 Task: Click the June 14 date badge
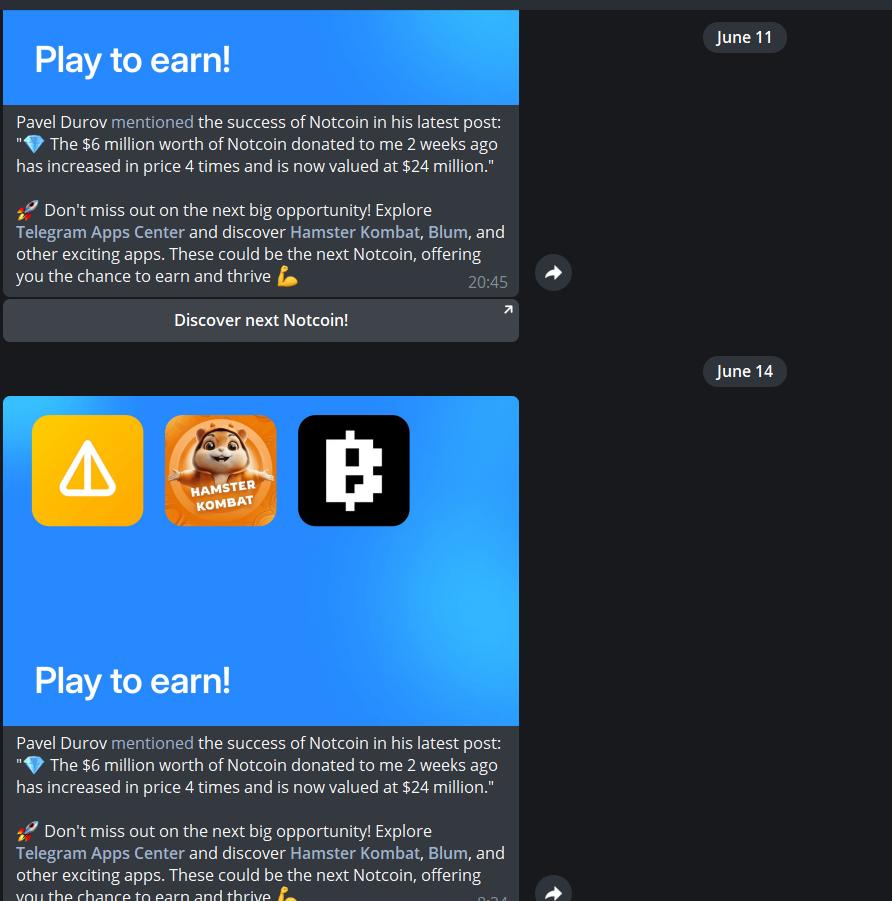pyautogui.click(x=744, y=371)
